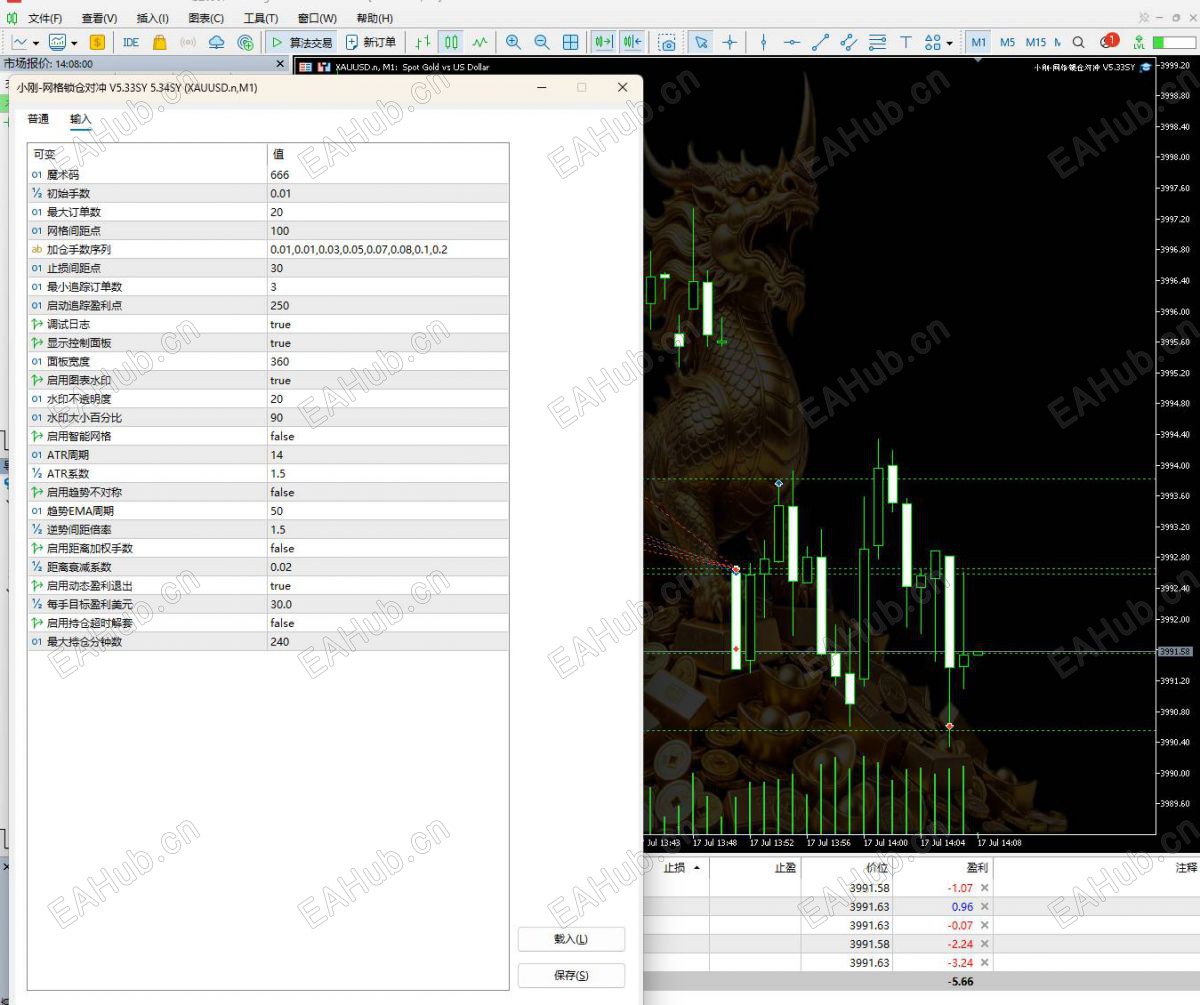
Task: Close the trade with profit -1.07
Action: click(x=984, y=888)
